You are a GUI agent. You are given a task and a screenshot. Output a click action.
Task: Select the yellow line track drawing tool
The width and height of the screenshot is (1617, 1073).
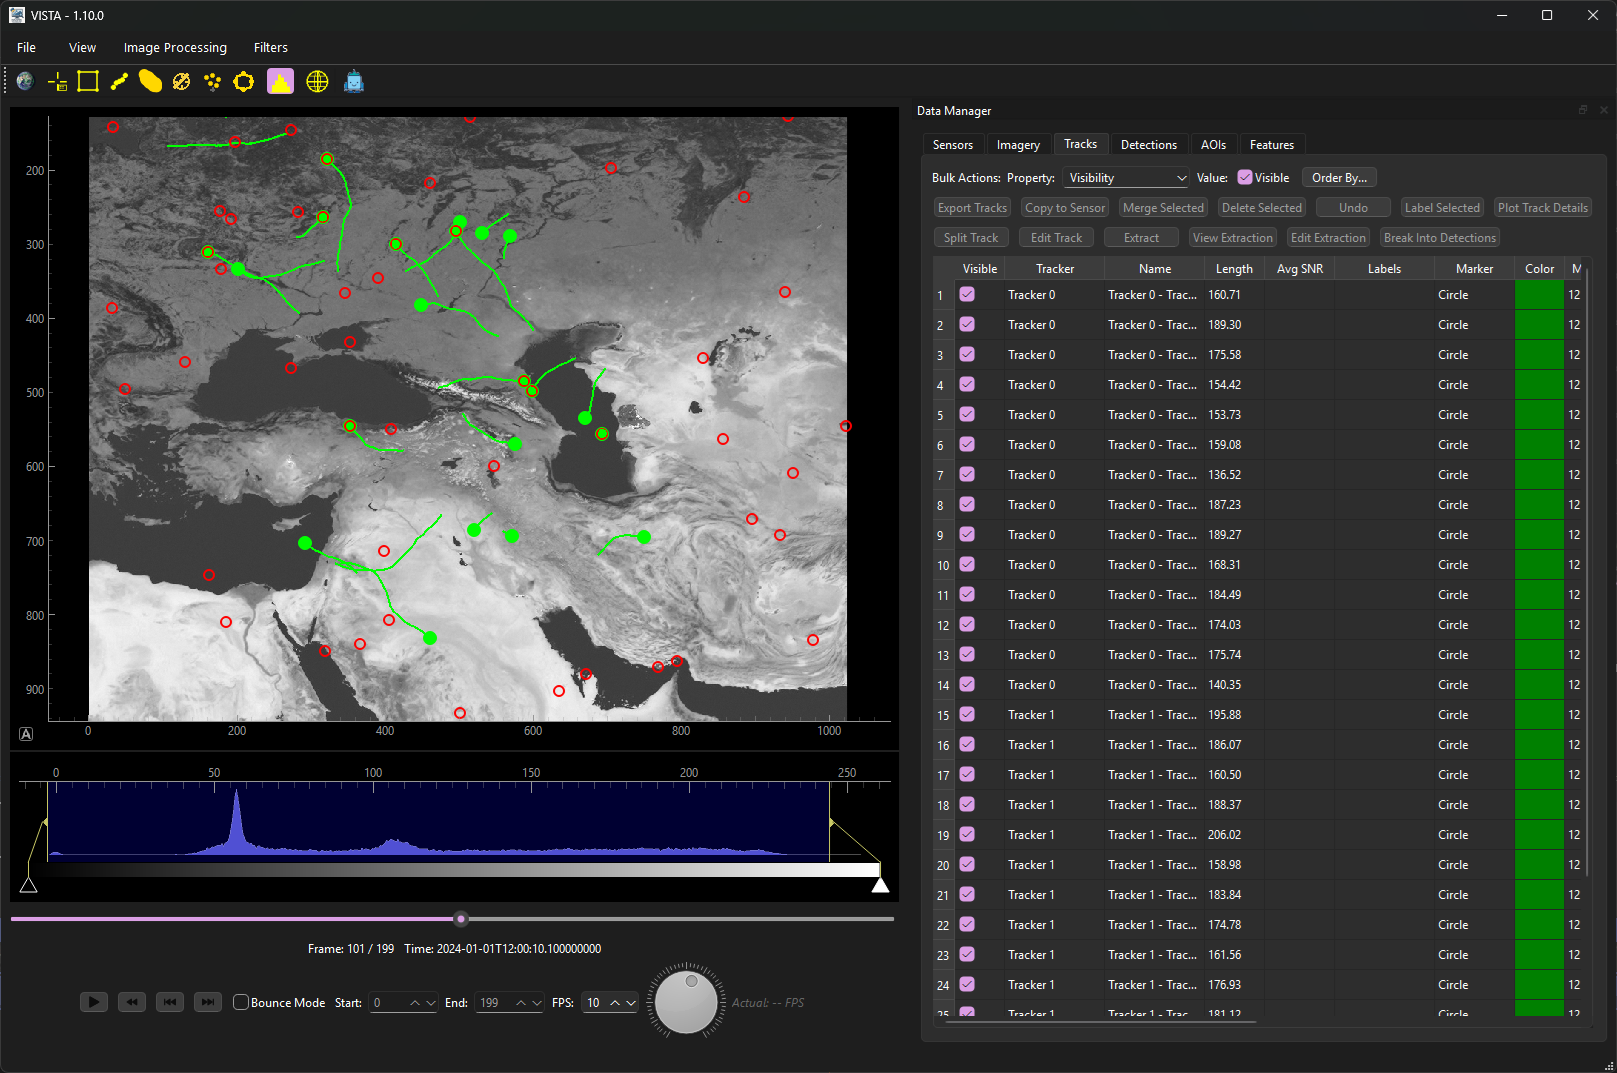pyautogui.click(x=119, y=81)
